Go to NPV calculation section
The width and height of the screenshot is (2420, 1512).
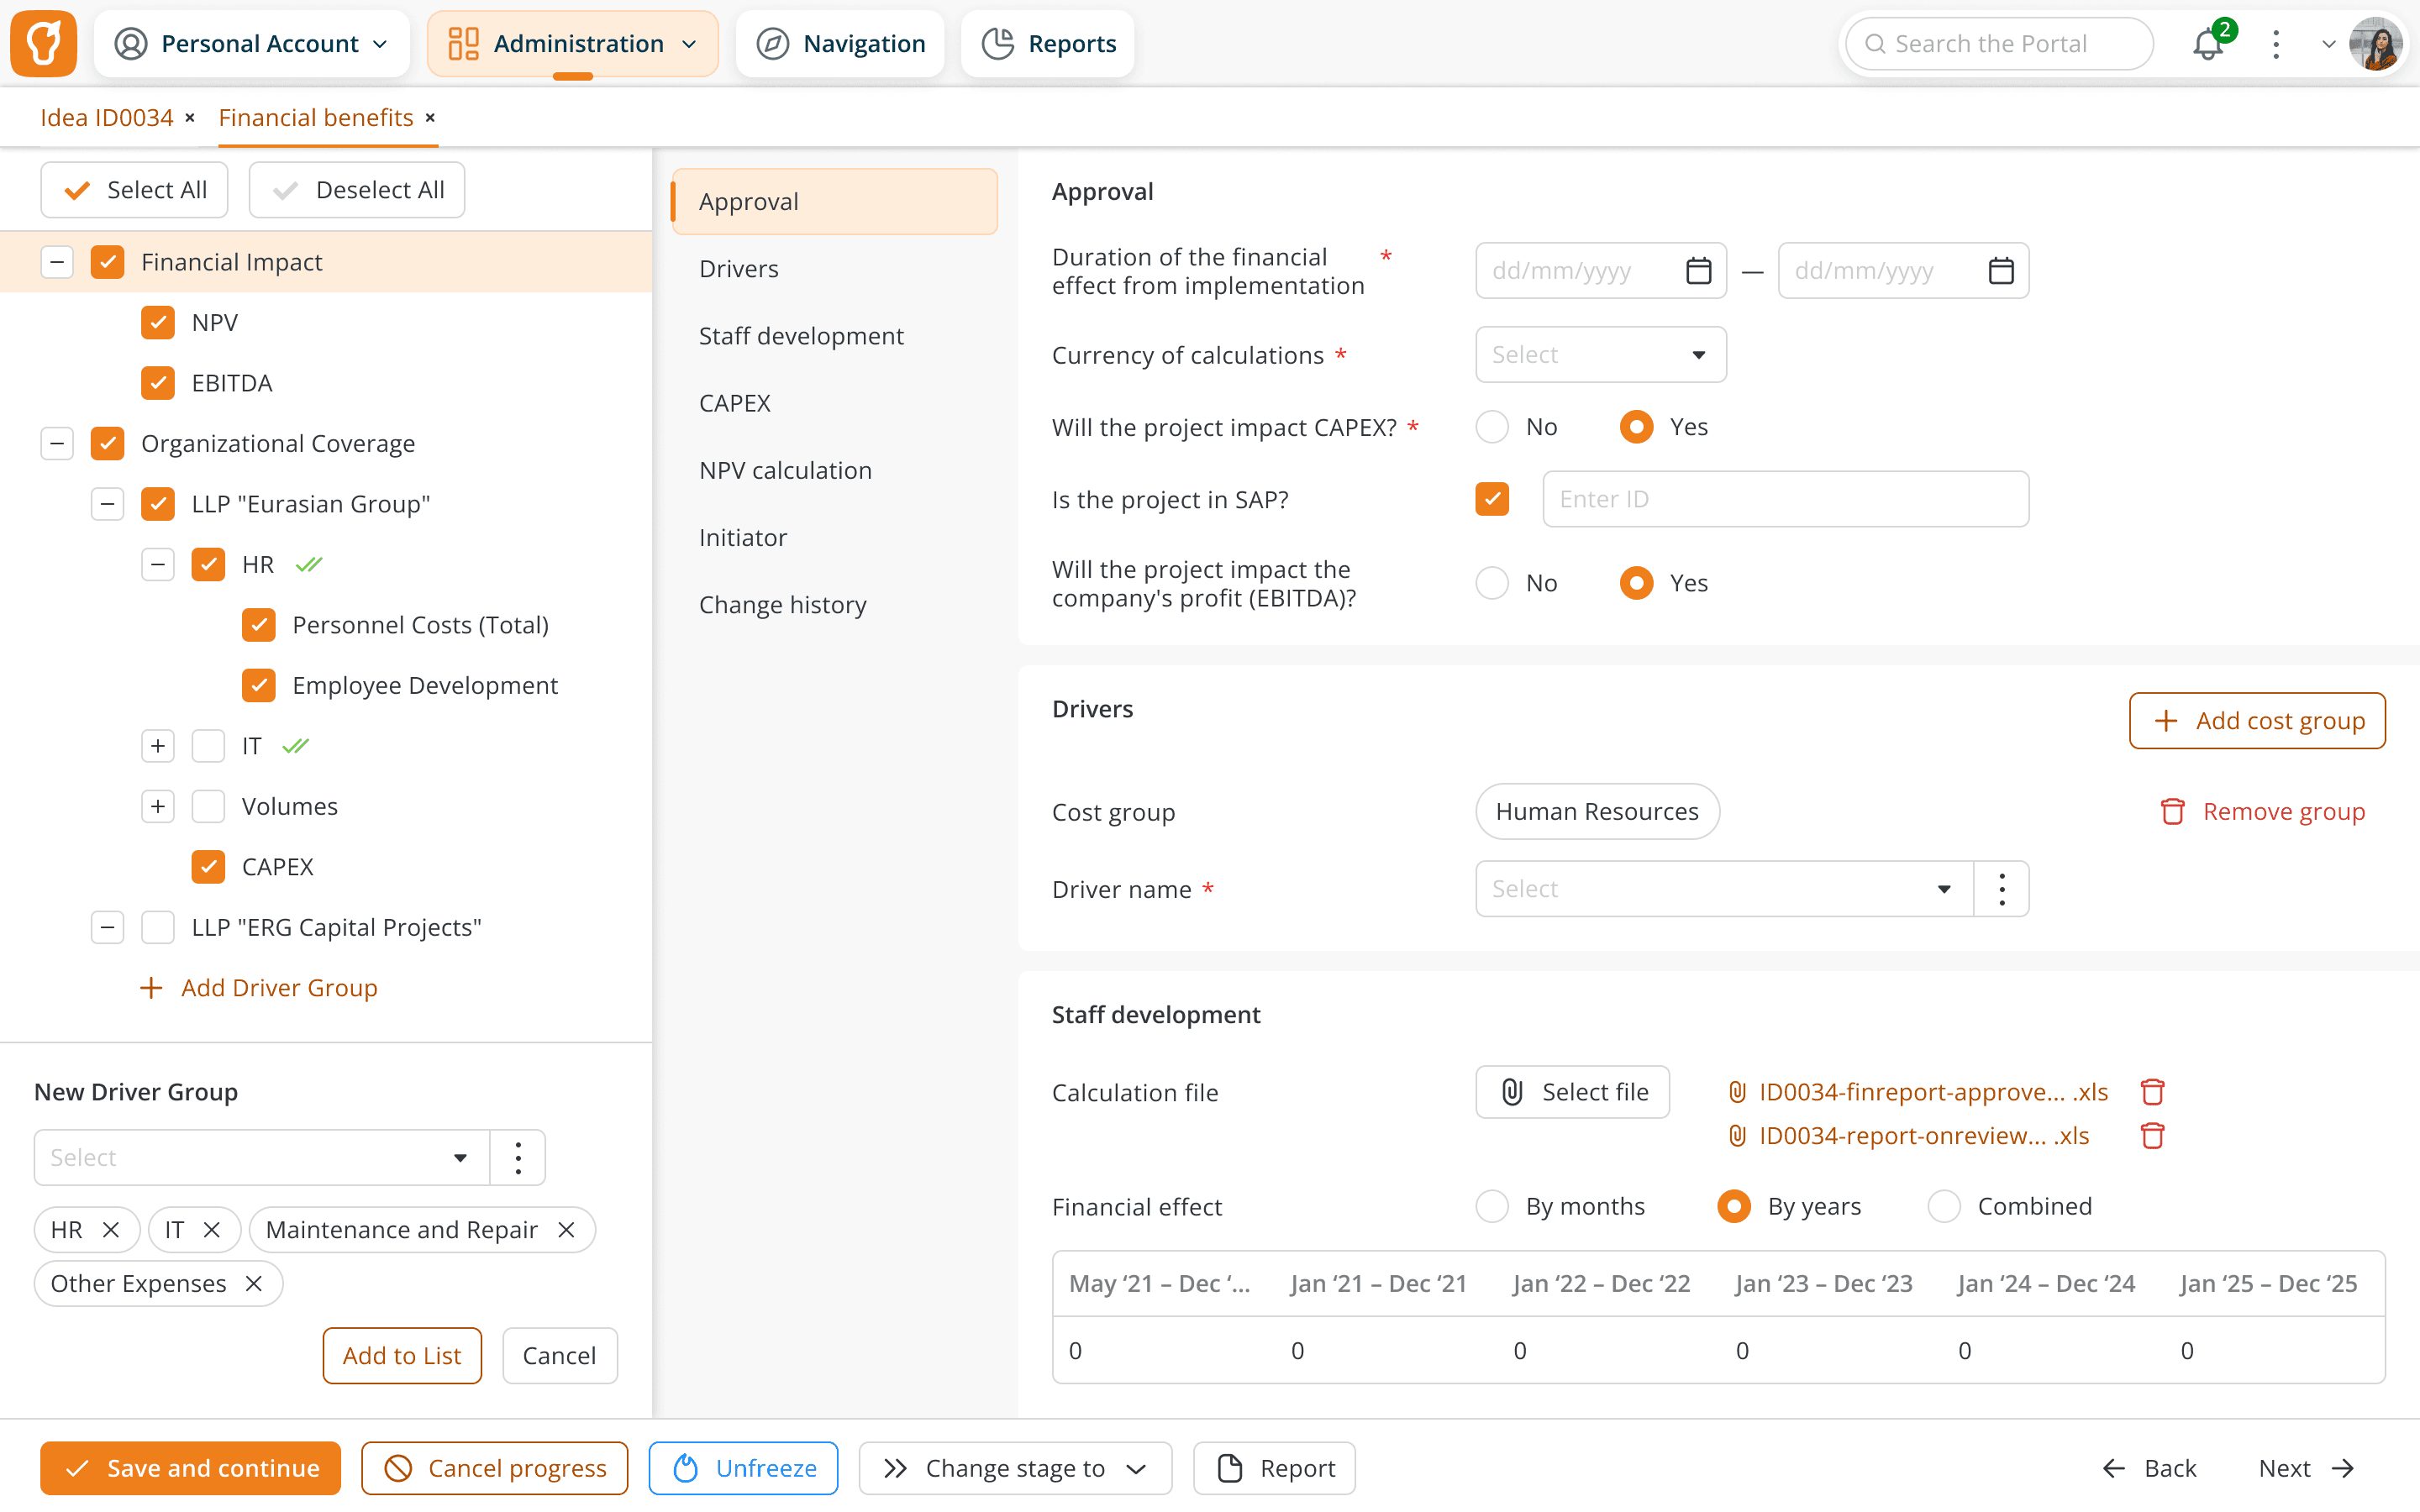(x=785, y=470)
